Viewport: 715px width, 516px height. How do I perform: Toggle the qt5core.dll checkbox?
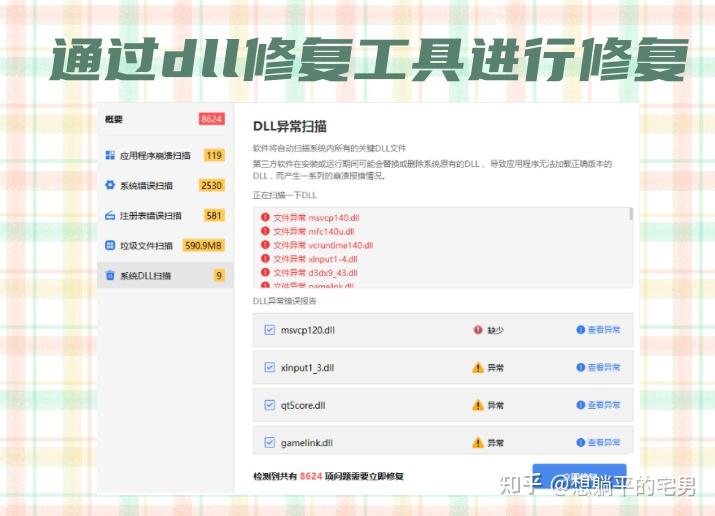pyautogui.click(x=269, y=405)
